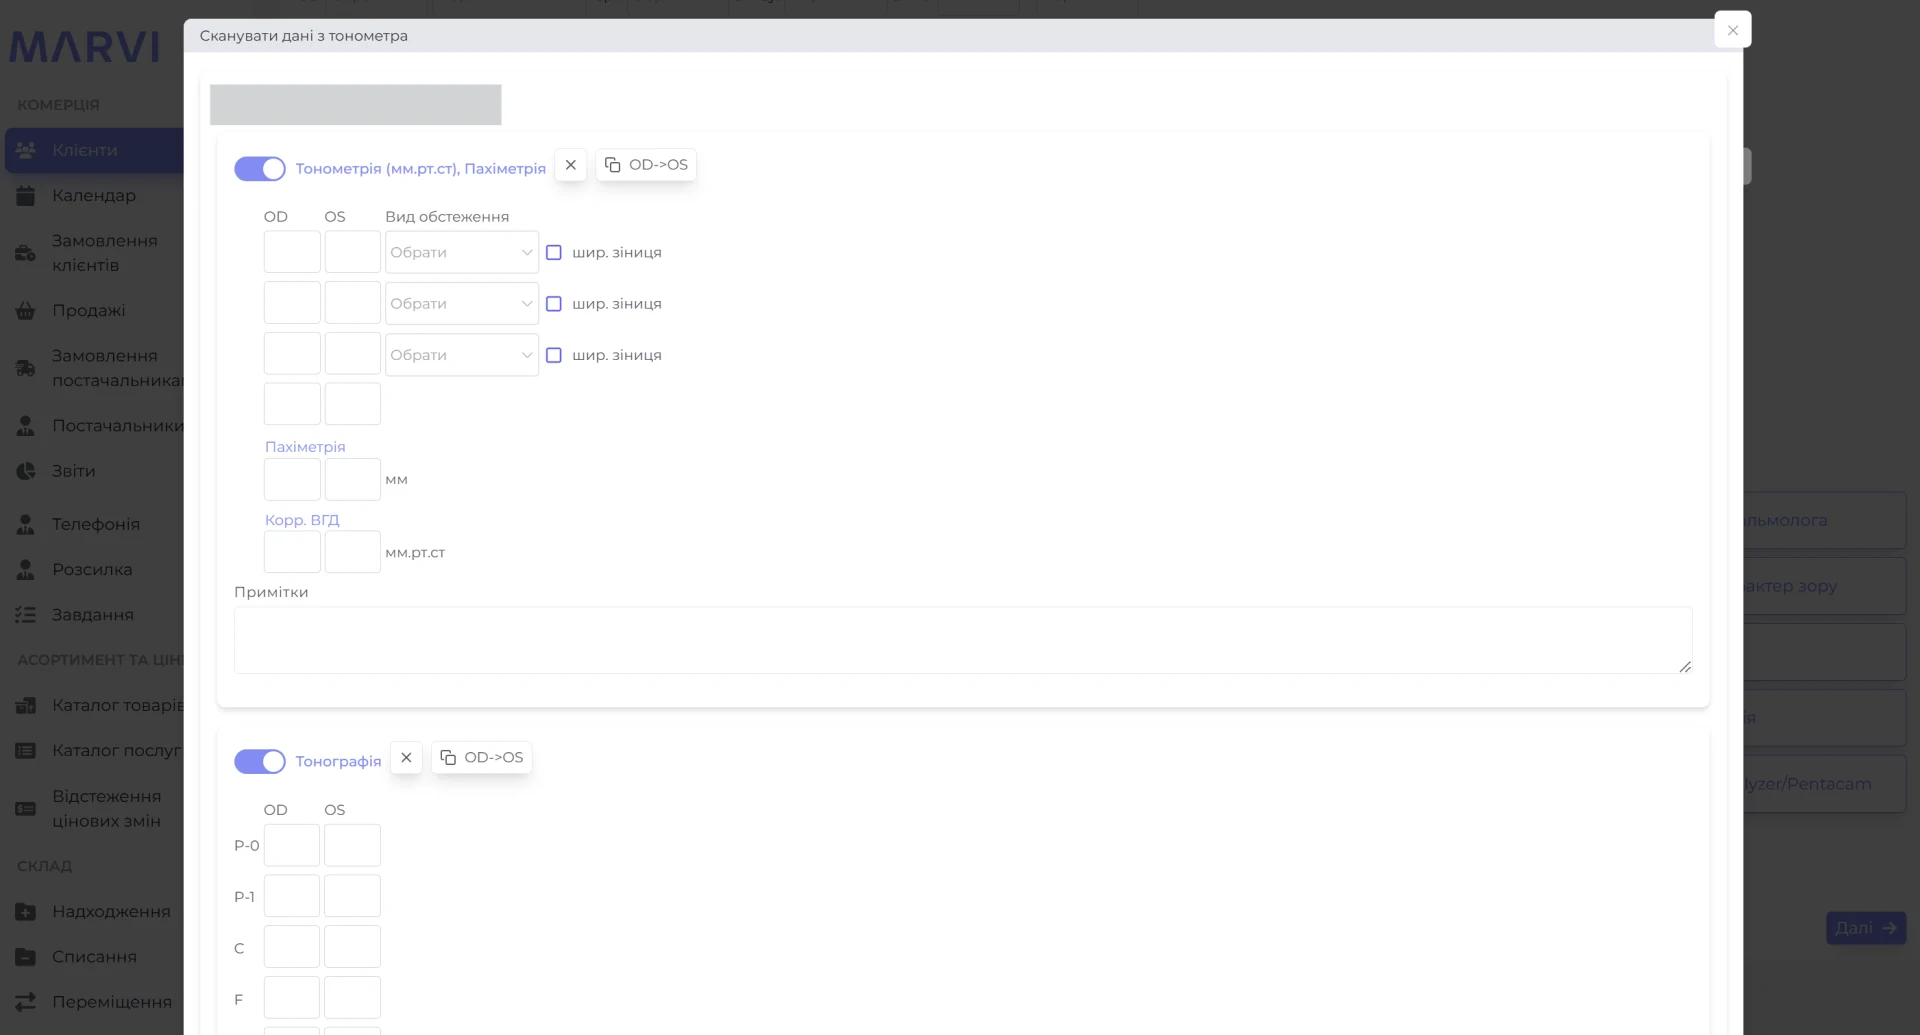Clear the Тонографія section with X button
The height and width of the screenshot is (1035, 1920).
[406, 758]
